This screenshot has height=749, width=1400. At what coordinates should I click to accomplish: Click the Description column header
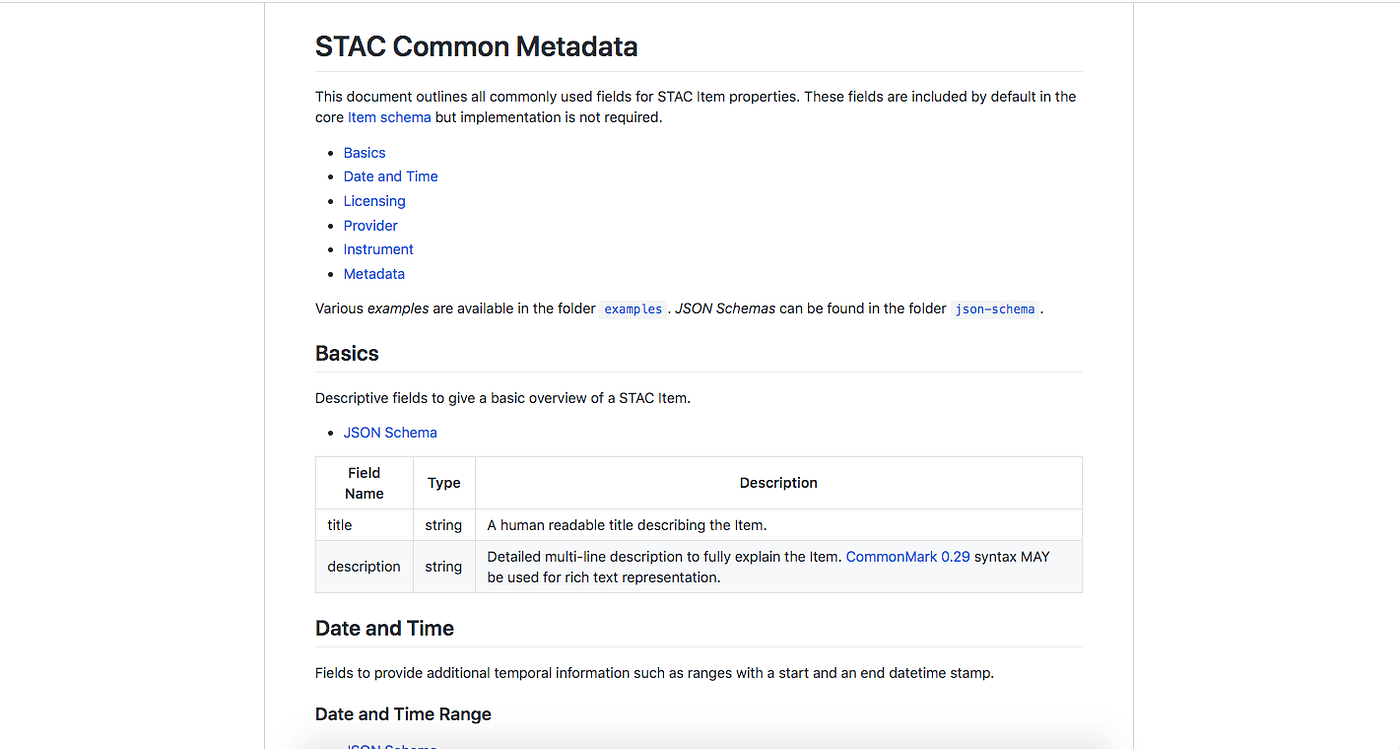[778, 483]
